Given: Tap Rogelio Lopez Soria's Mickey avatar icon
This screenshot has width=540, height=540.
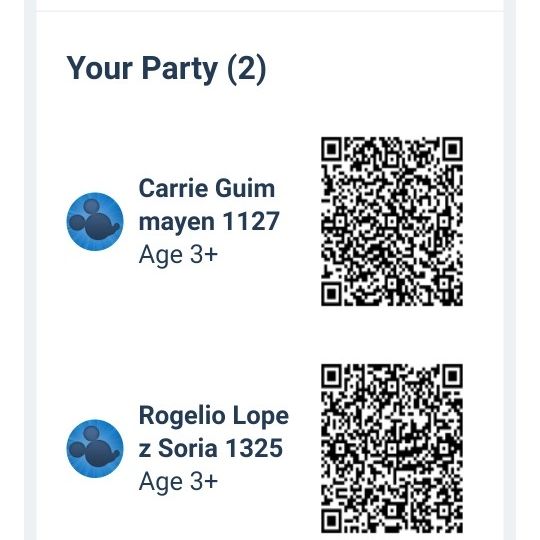Looking at the screenshot, I should pos(95,448).
